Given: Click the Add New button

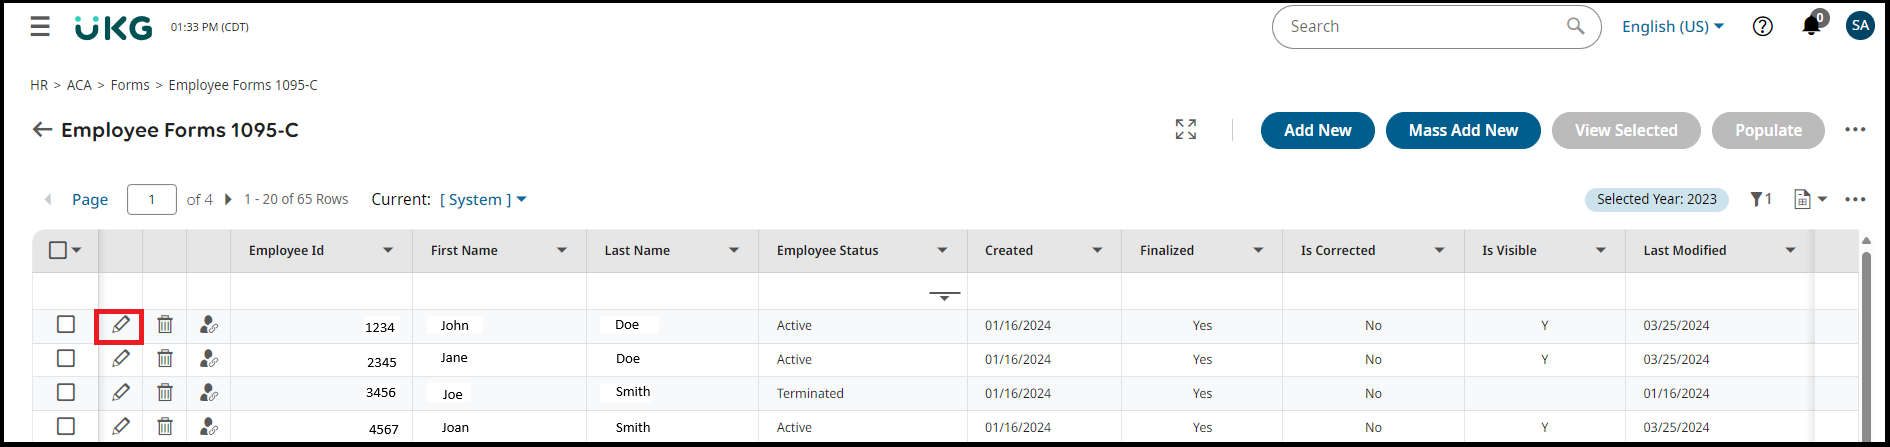Looking at the screenshot, I should coord(1317,130).
